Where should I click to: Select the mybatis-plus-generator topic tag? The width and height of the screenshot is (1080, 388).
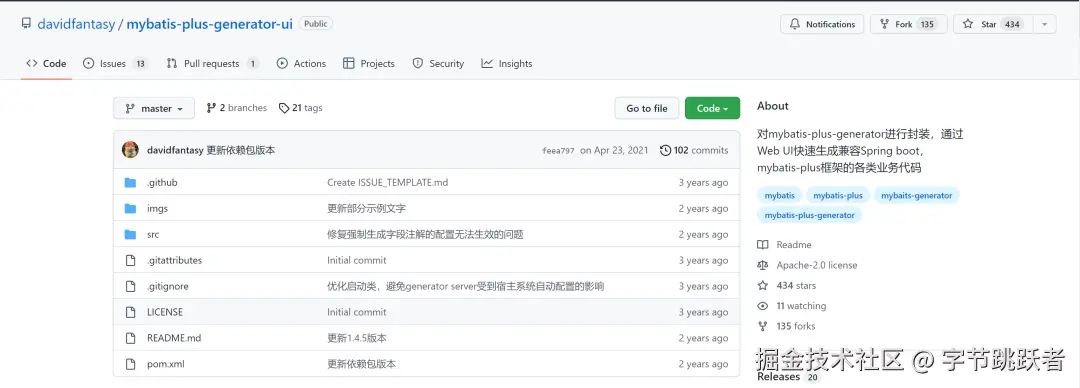coord(809,215)
